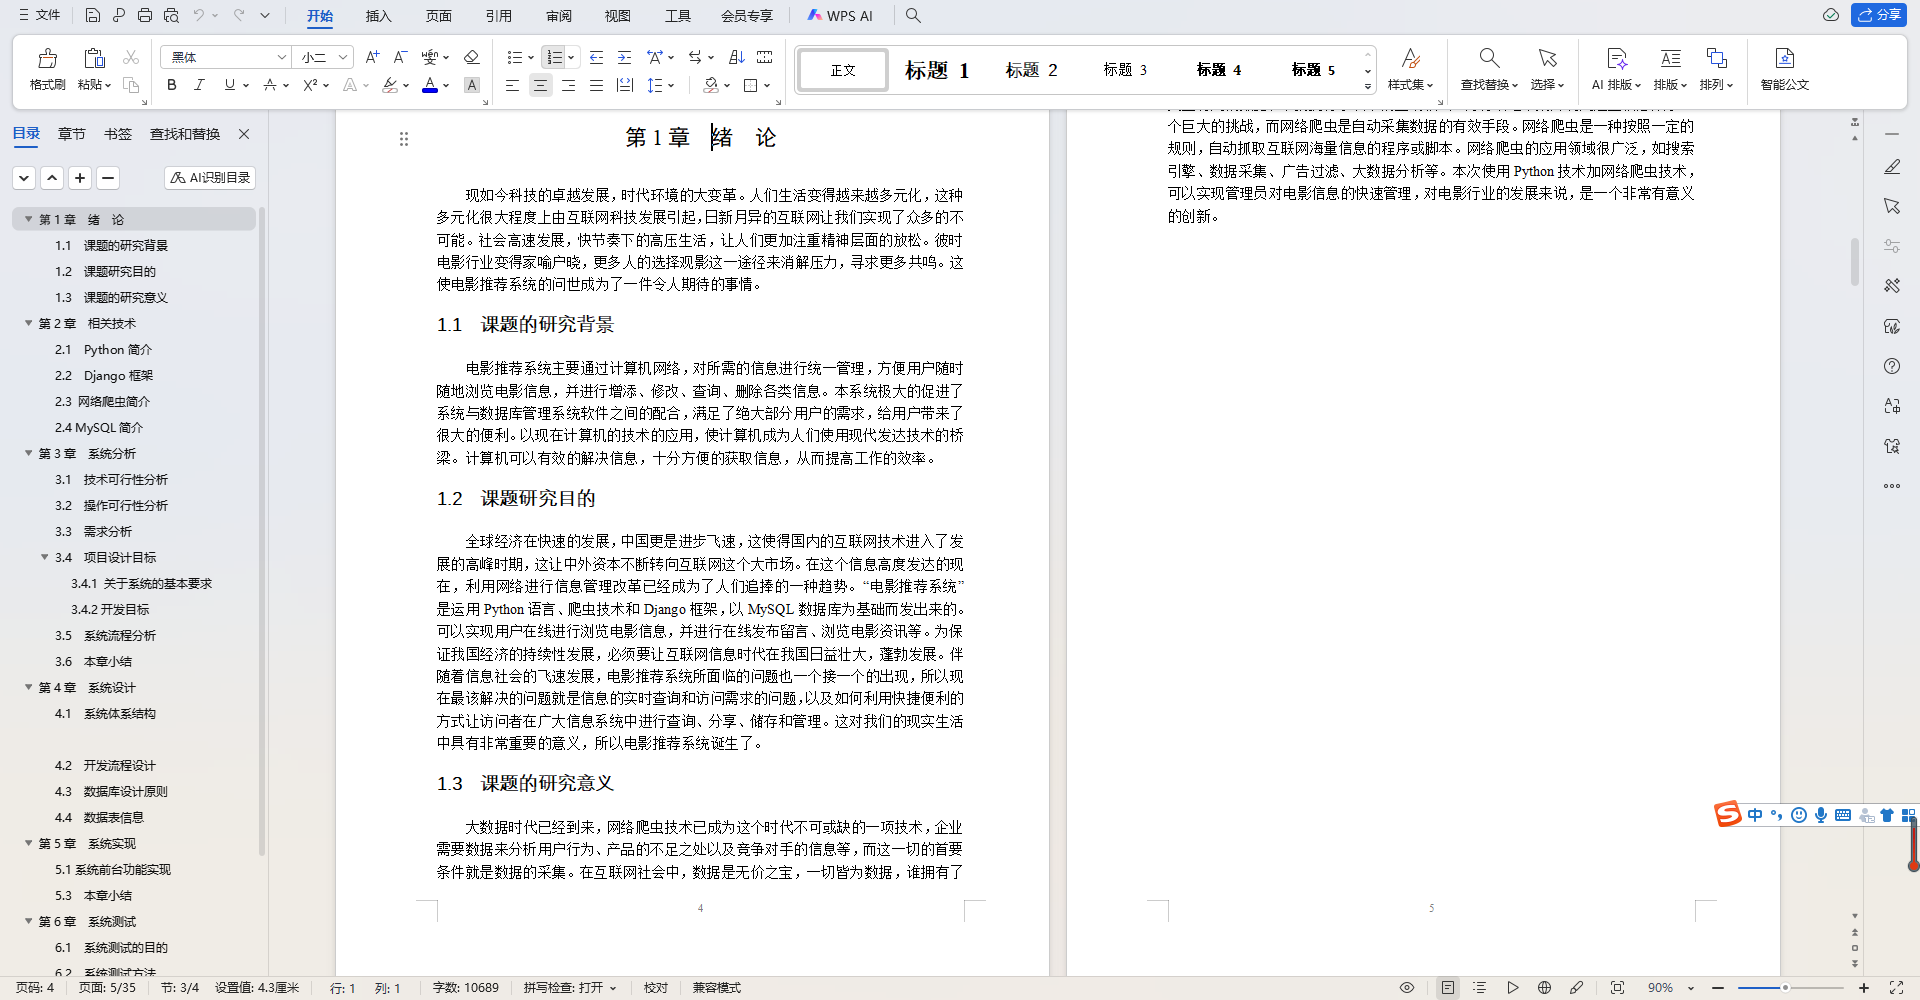Viewport: 1920px width, 1000px height.
Task: Collapse the 3.4 项目设计目标 tree node
Action: tap(45, 557)
